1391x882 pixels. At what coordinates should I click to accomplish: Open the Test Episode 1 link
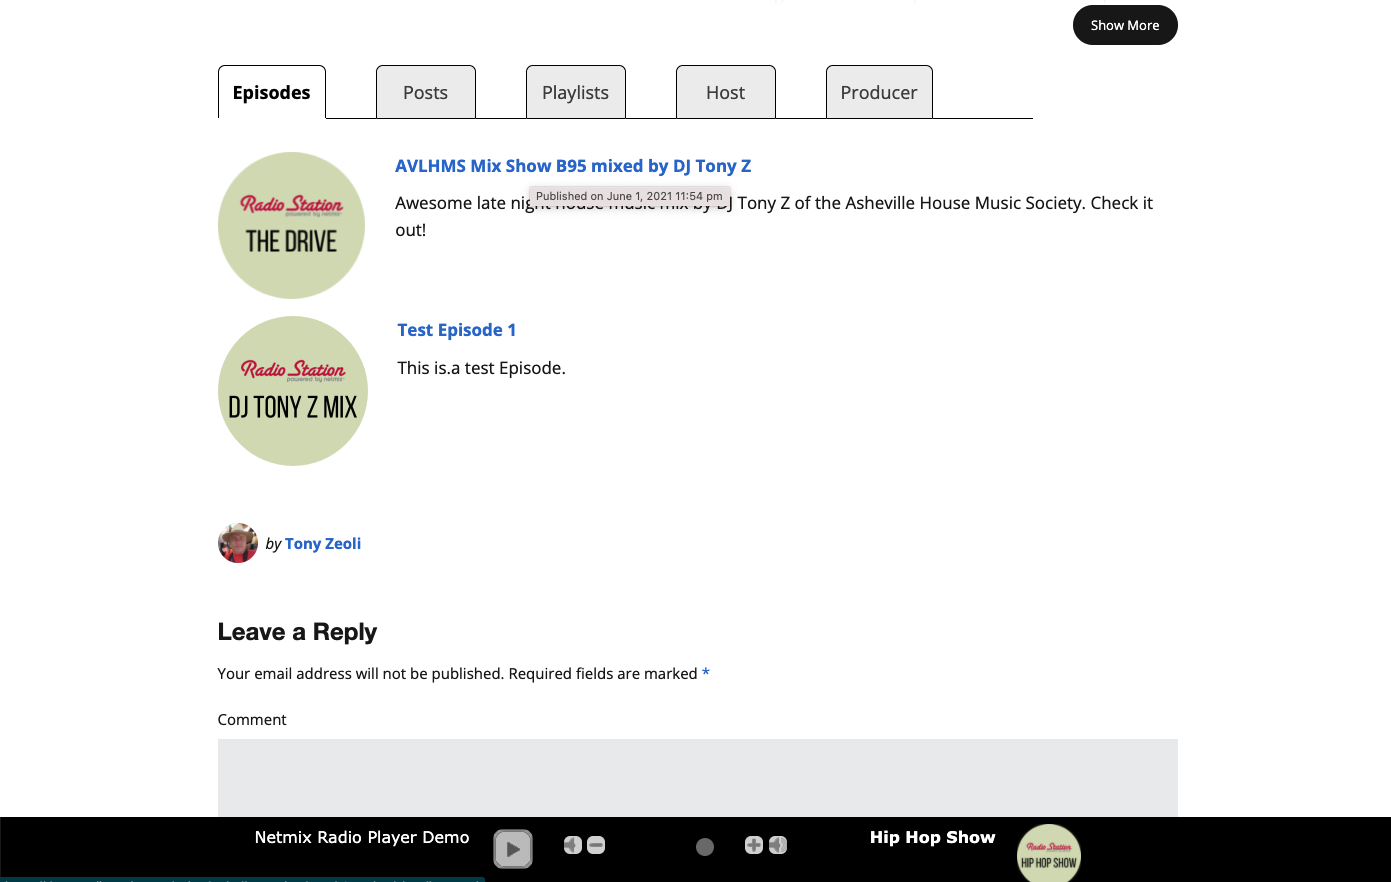[457, 329]
